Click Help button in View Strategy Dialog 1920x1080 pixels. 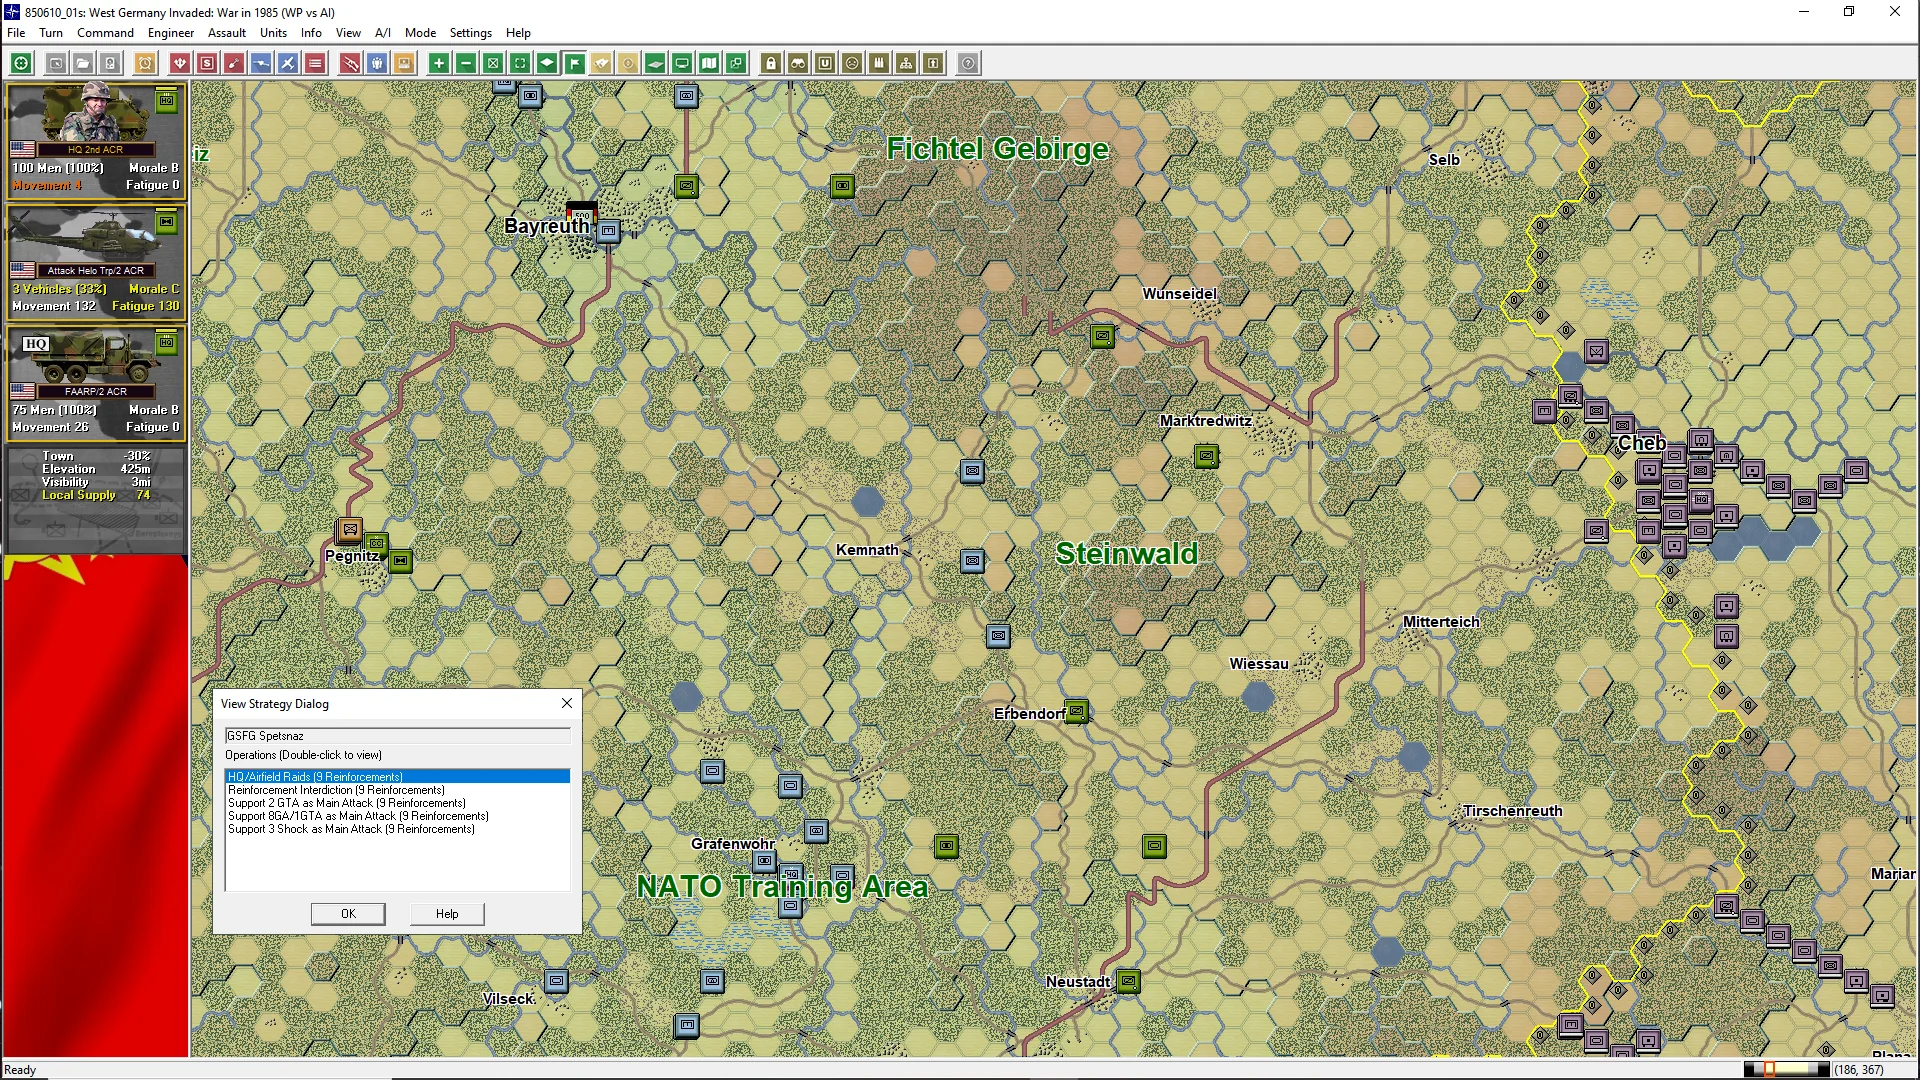tap(447, 913)
